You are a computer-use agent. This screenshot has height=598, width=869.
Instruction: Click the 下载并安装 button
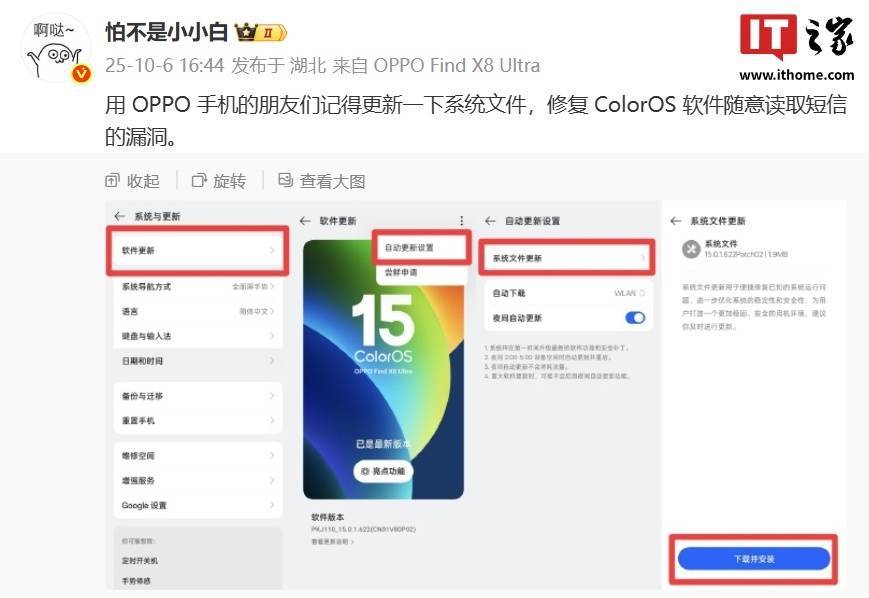[x=754, y=559]
